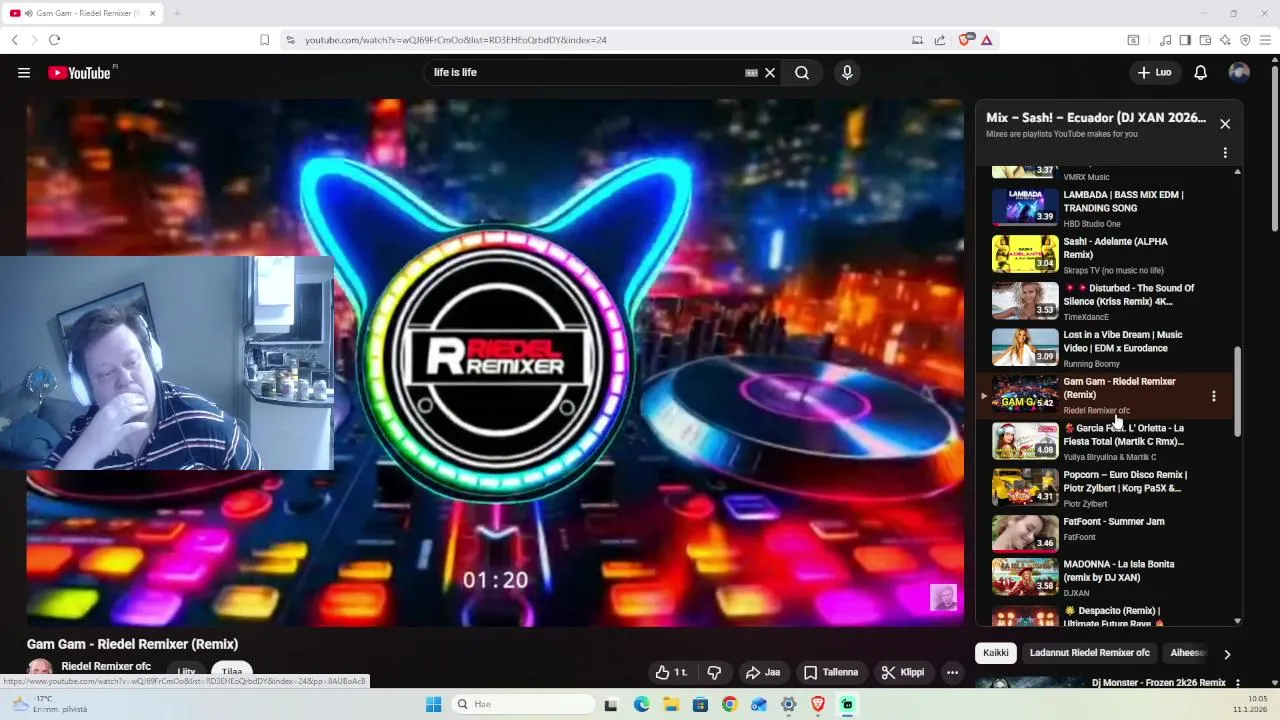1280x720 pixels.
Task: Go back in browser history
Action: coord(14,40)
